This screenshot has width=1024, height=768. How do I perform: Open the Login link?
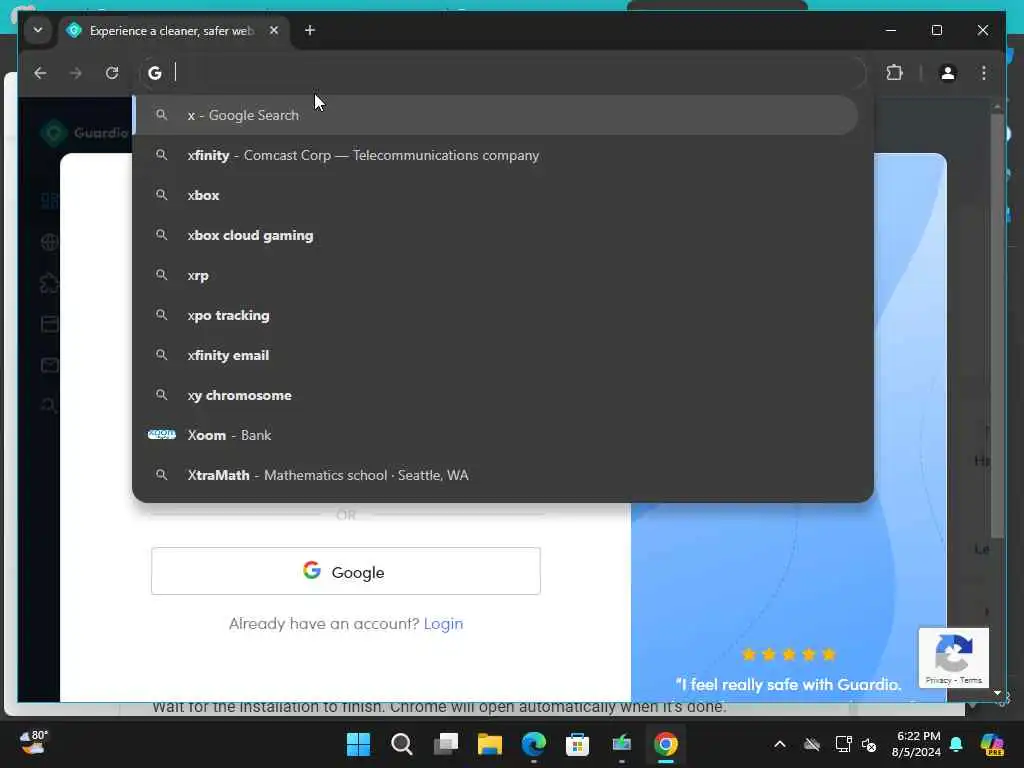click(443, 624)
